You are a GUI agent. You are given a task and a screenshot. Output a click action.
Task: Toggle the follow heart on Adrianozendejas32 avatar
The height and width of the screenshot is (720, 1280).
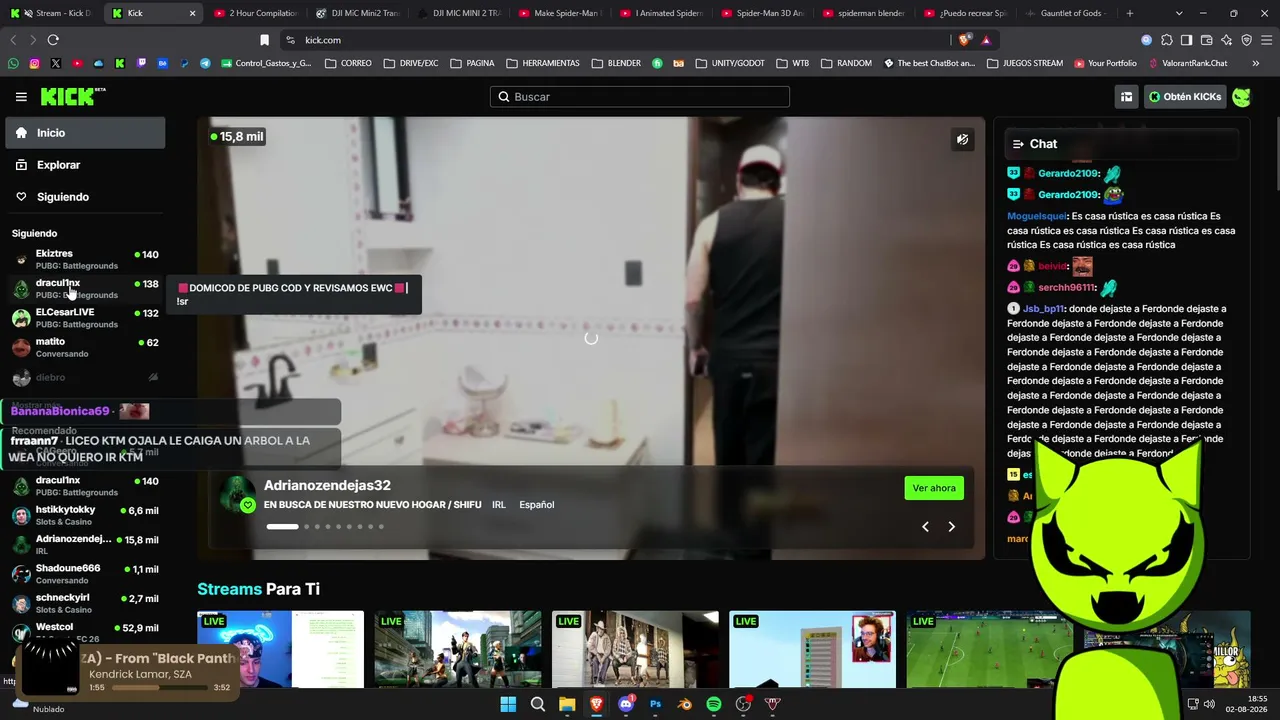tap(248, 505)
